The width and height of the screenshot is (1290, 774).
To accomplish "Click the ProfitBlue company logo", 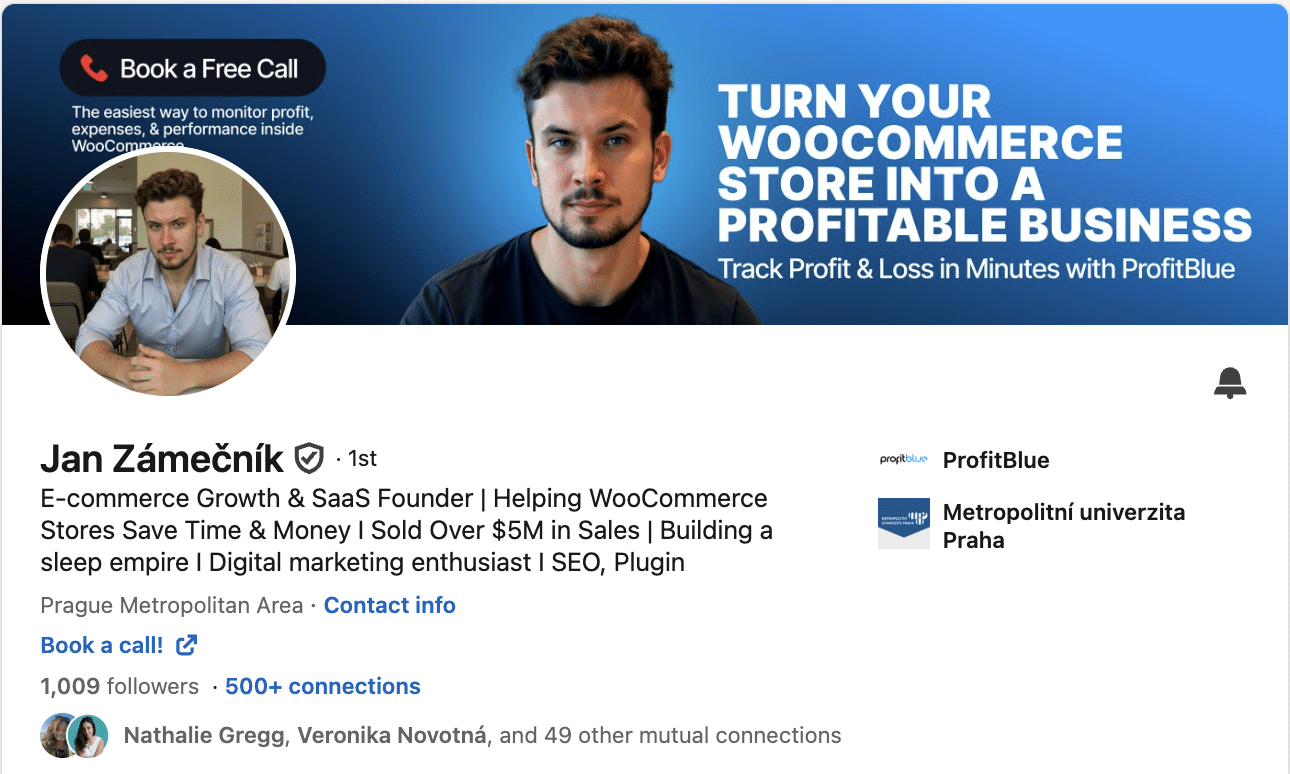I will [x=903, y=460].
